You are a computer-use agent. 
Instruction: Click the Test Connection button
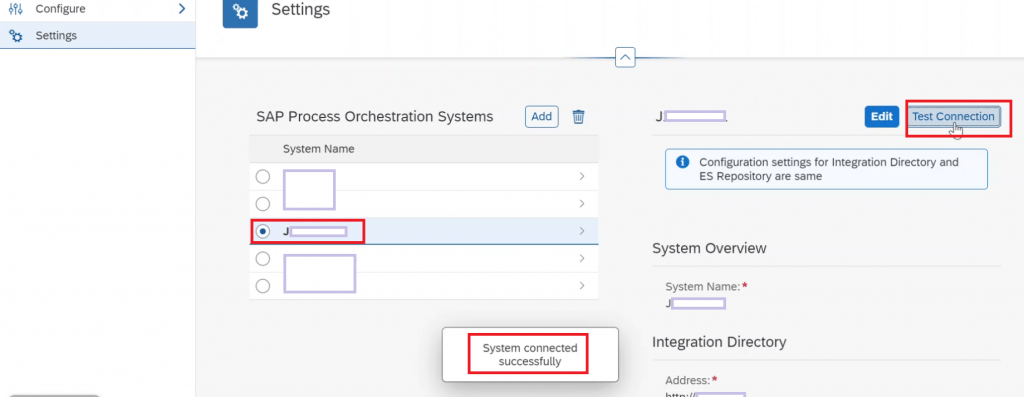[x=953, y=117]
